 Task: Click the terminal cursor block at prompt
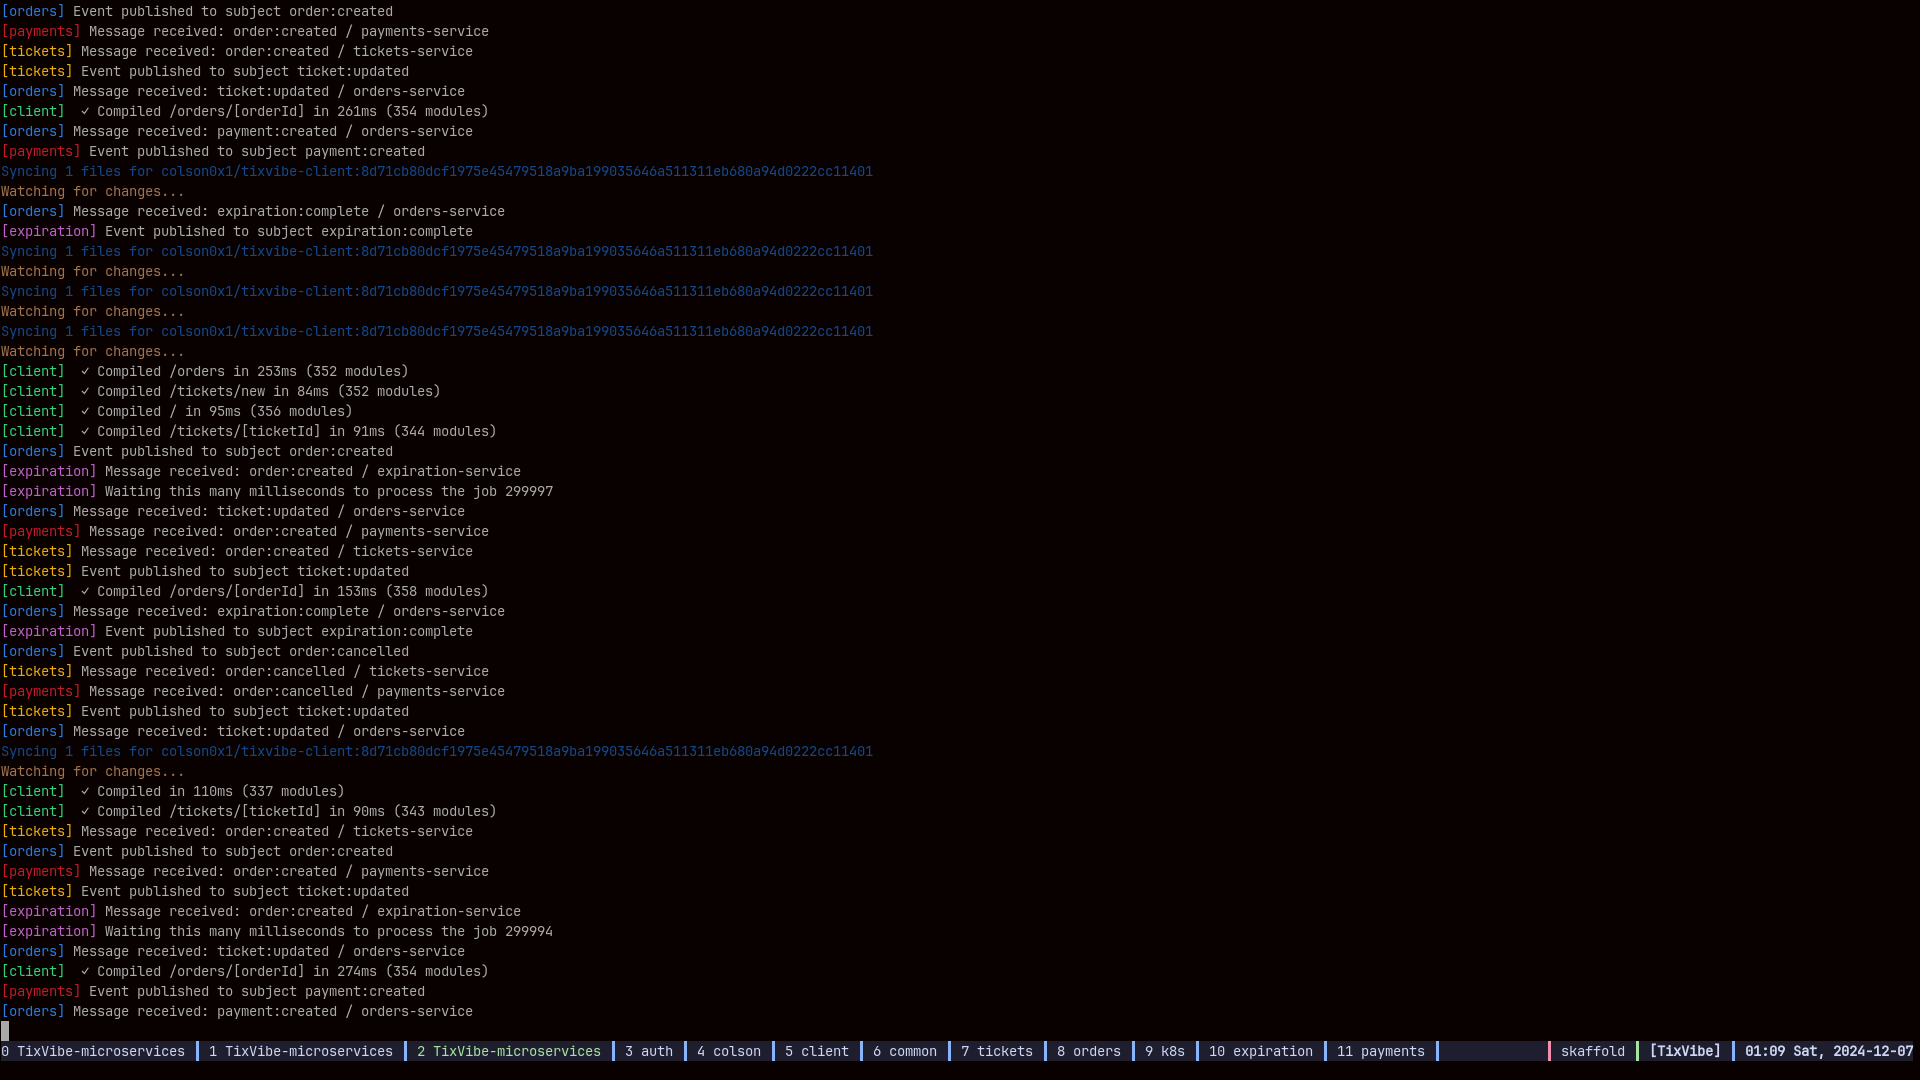tap(5, 1031)
